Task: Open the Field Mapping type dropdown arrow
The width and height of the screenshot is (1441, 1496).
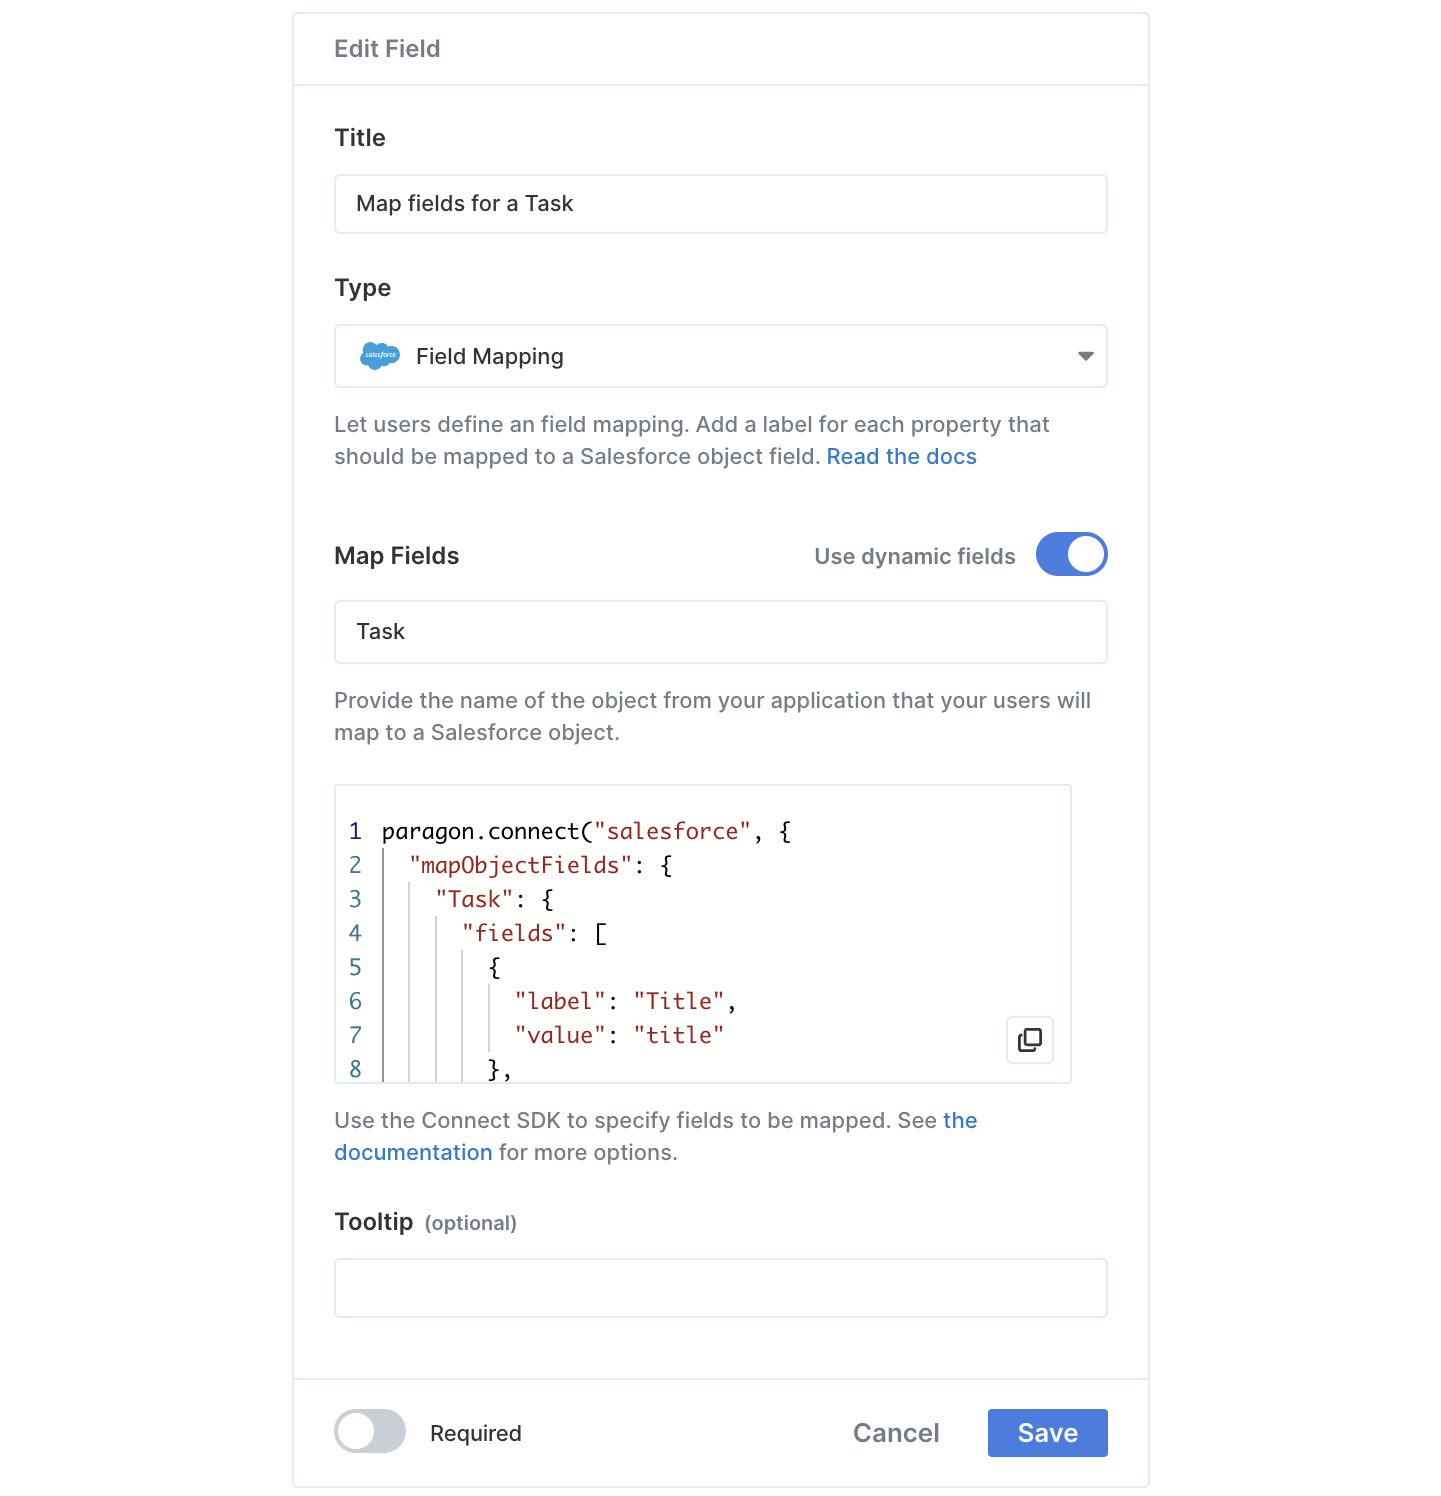Action: click(1085, 356)
